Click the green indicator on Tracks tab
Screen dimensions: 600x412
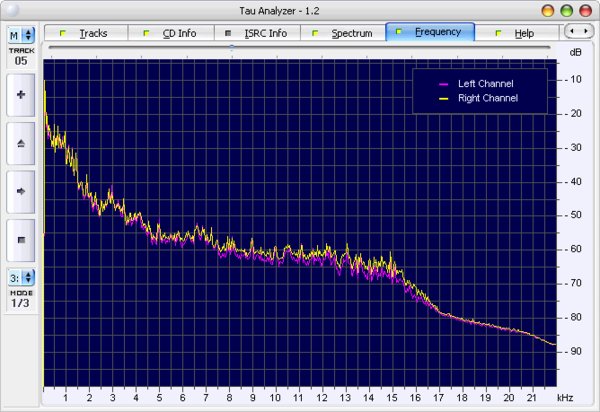point(63,33)
